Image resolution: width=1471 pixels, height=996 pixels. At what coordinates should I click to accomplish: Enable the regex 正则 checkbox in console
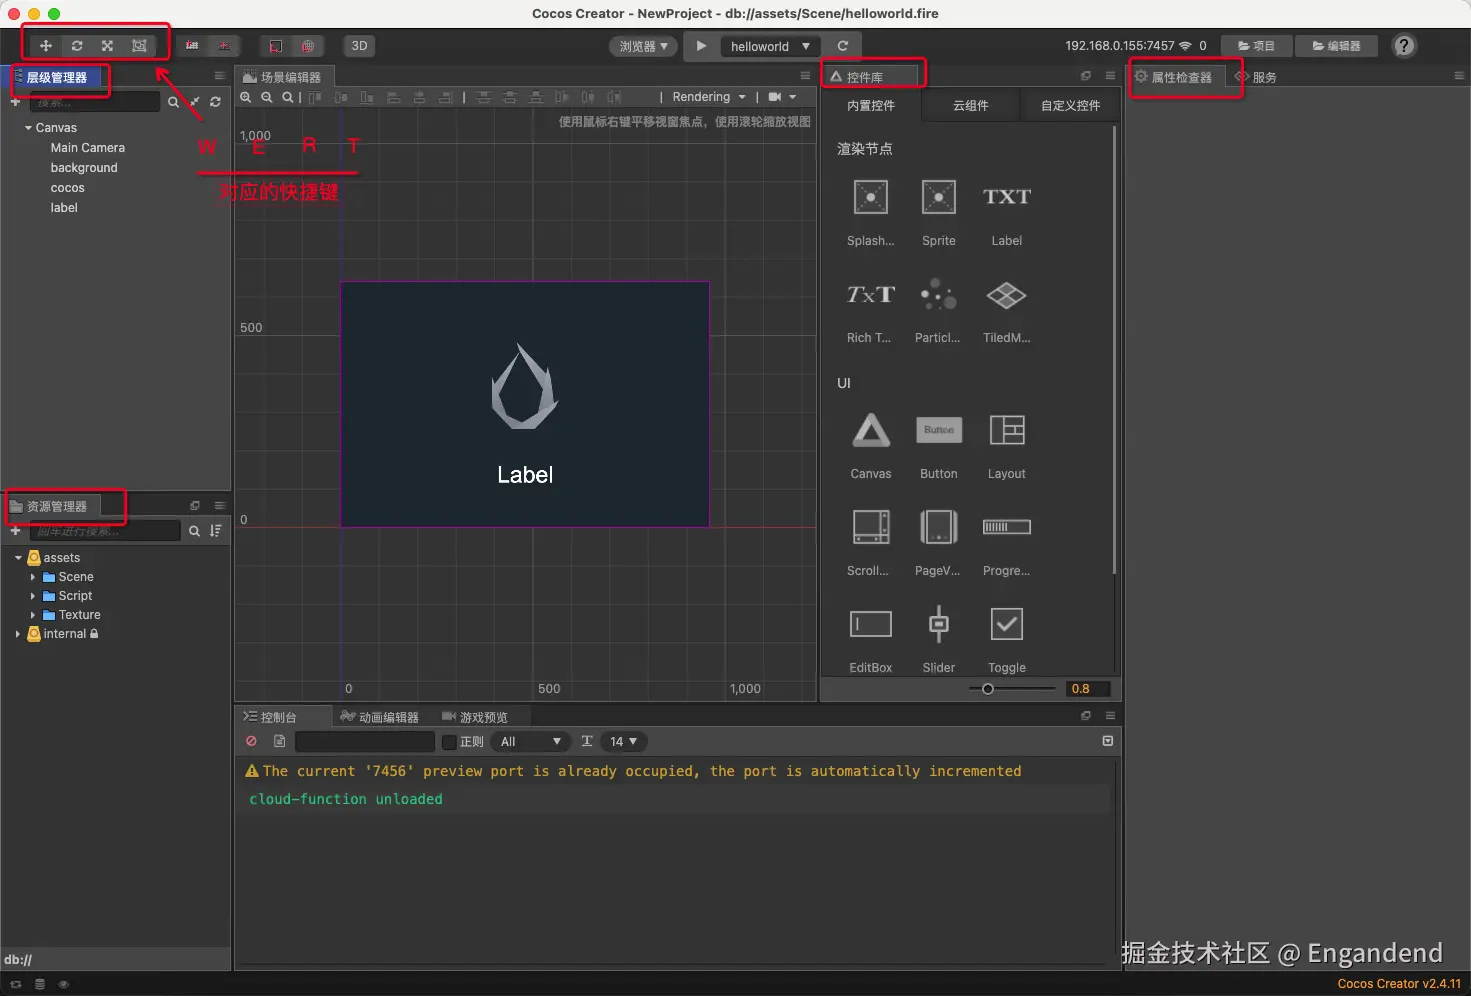coord(450,742)
